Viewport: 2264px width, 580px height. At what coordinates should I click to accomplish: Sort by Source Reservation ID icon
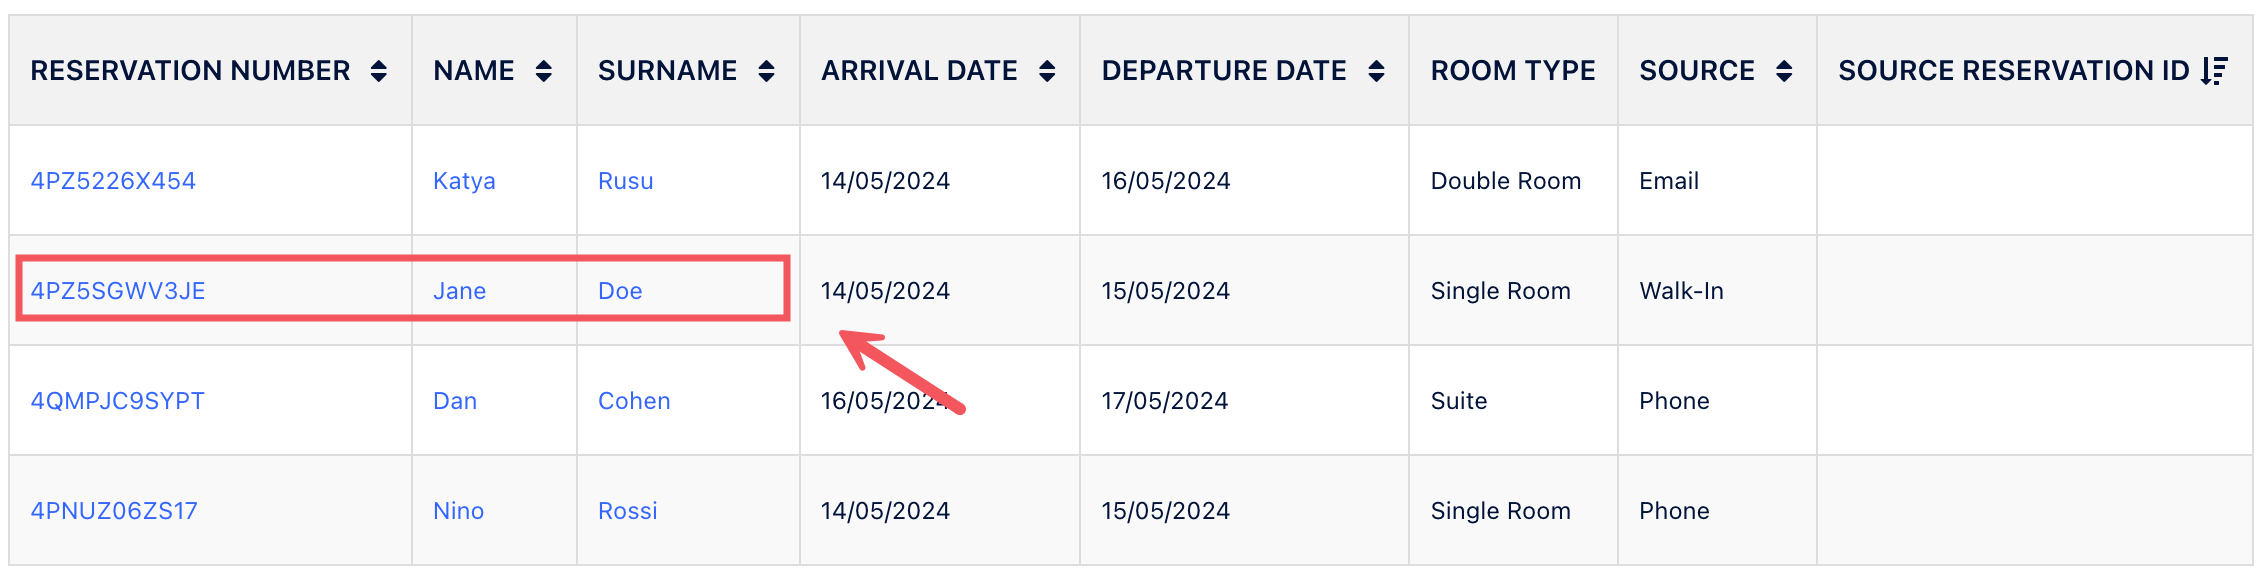[x=2214, y=71]
